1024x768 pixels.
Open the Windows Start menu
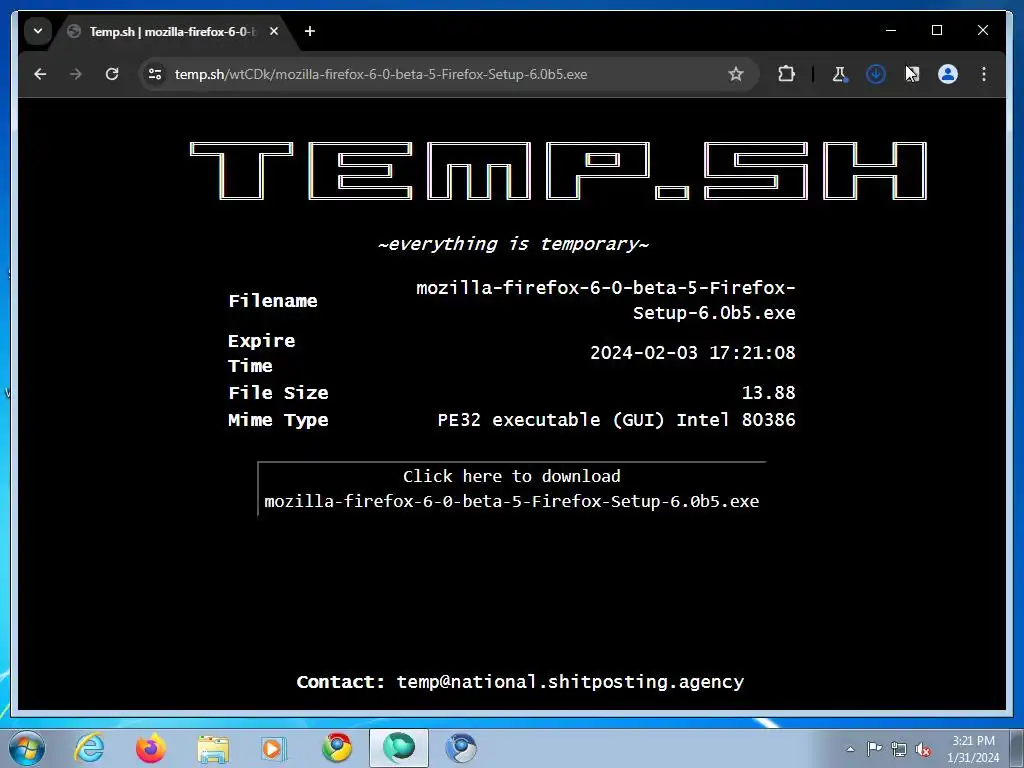(26, 748)
